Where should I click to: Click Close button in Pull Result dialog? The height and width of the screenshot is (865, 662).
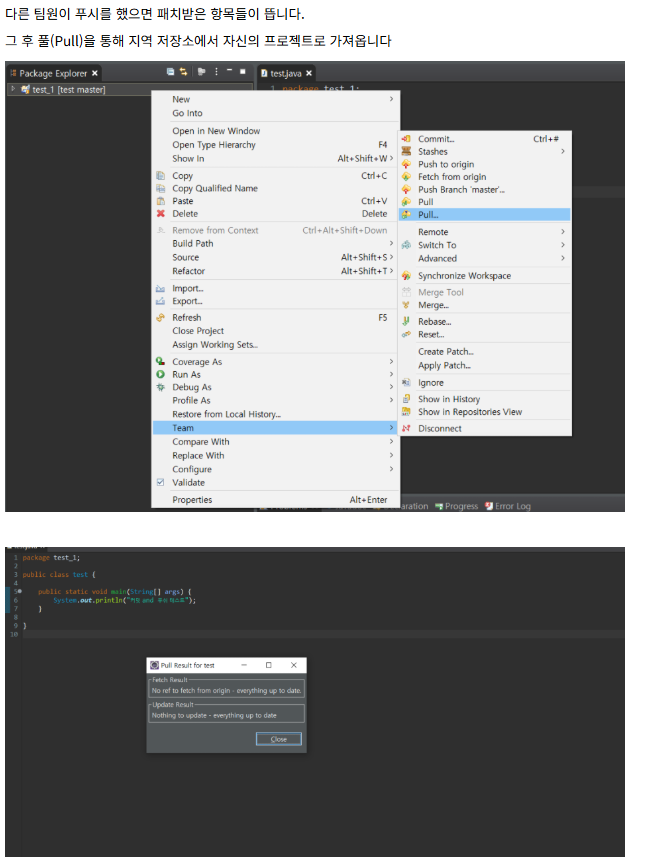(x=279, y=739)
